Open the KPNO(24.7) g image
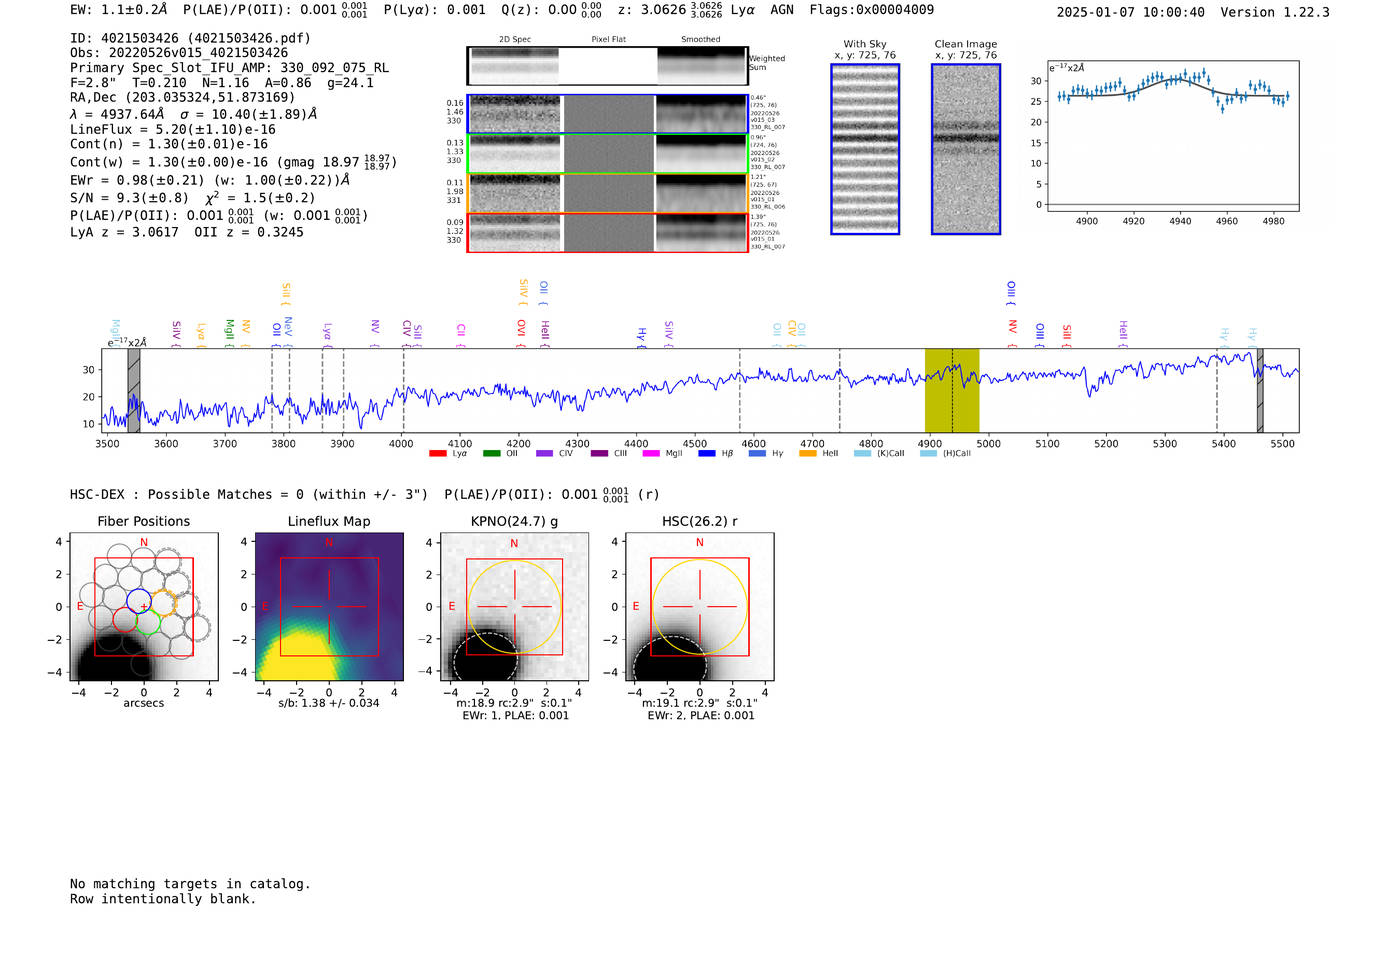Viewport: 1400px width, 953px height. 514,607
